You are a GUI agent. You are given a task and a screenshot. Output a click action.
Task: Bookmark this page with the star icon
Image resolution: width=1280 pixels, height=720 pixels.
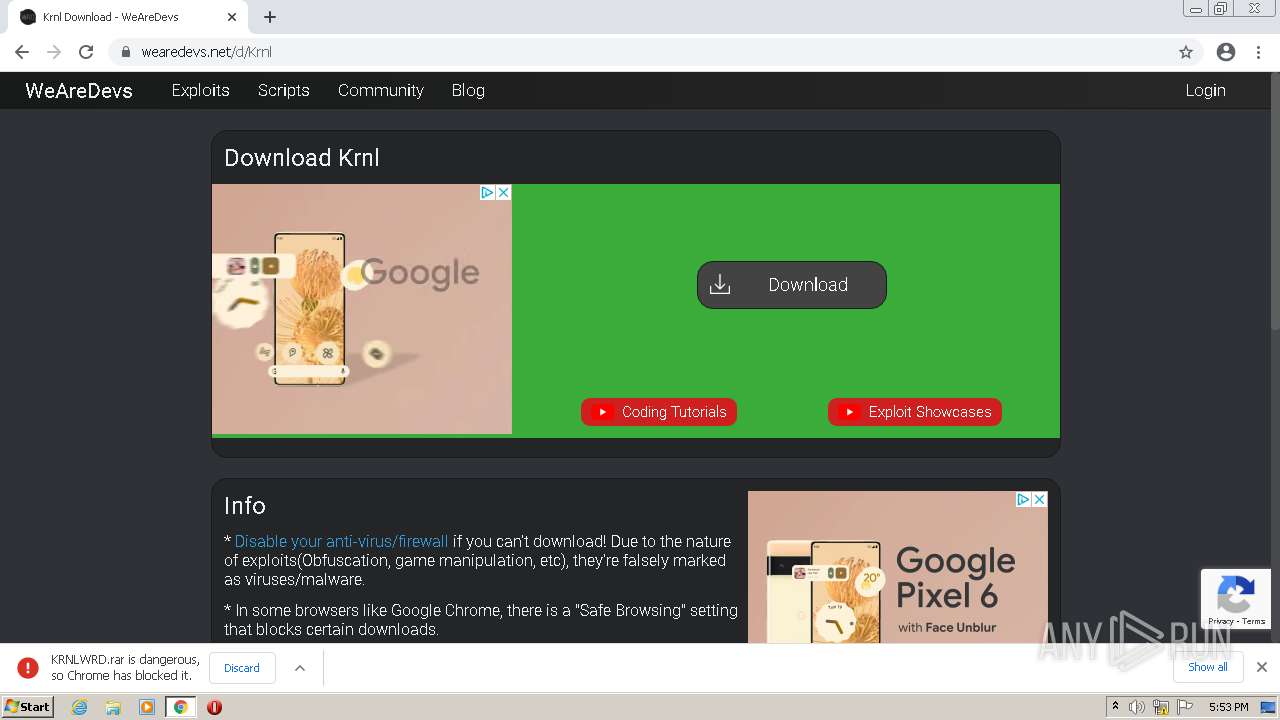1186,52
